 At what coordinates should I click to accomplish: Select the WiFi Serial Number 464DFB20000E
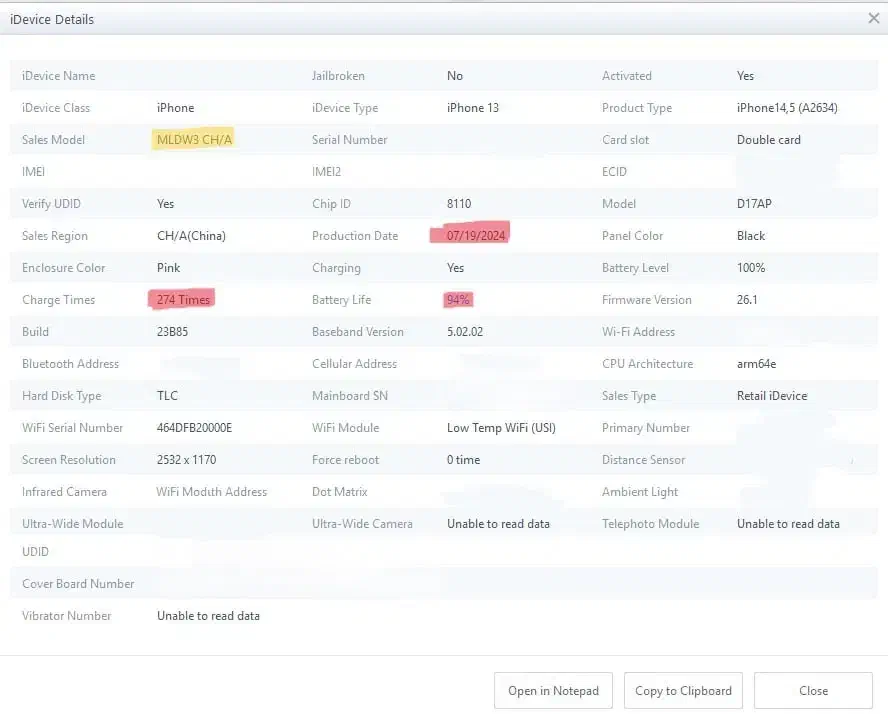pyautogui.click(x=194, y=428)
